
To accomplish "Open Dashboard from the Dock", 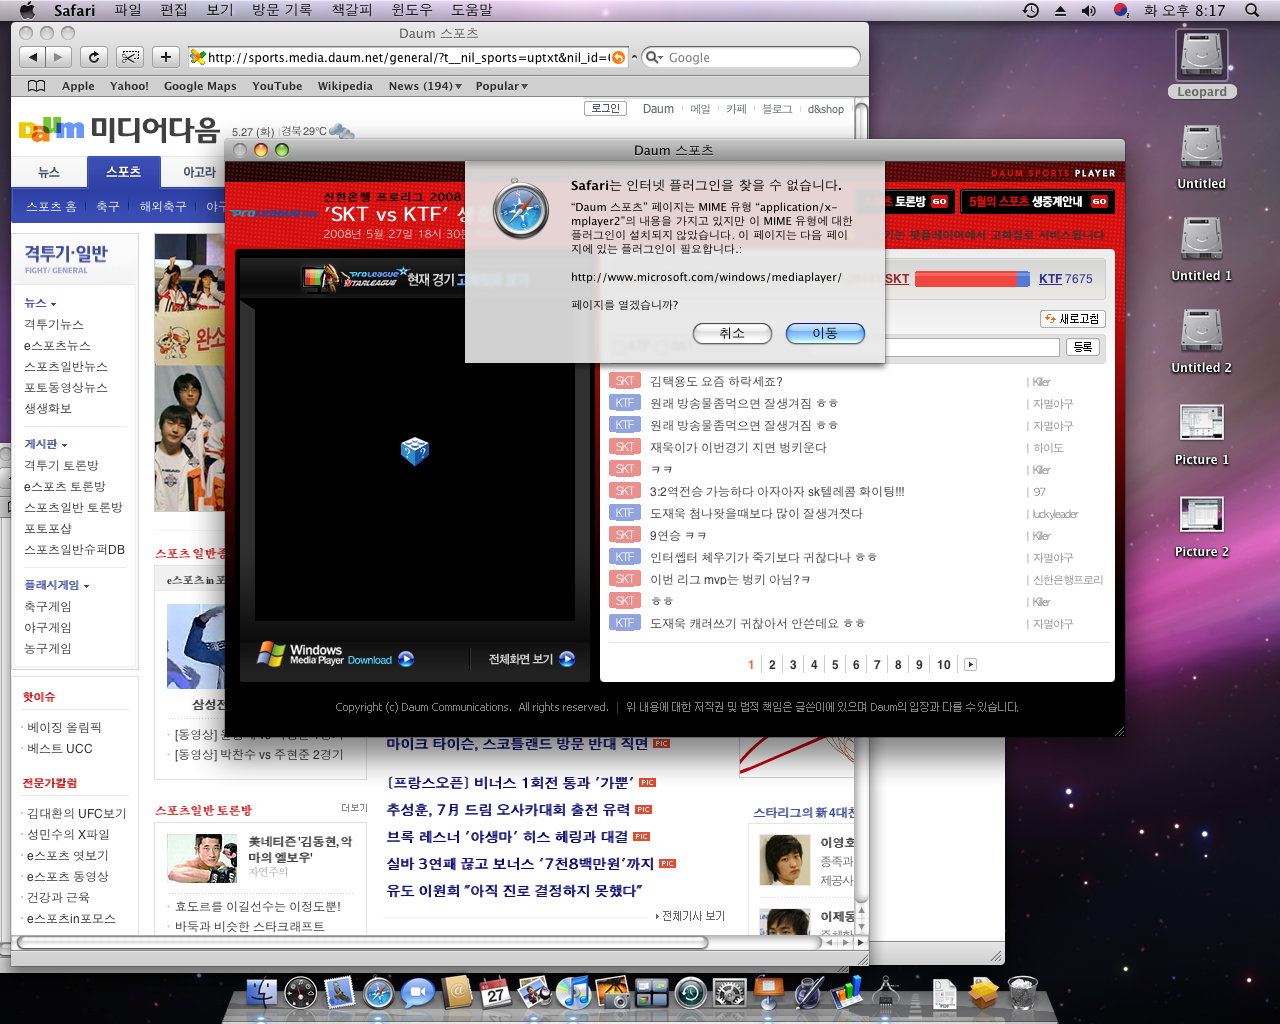I will 300,993.
